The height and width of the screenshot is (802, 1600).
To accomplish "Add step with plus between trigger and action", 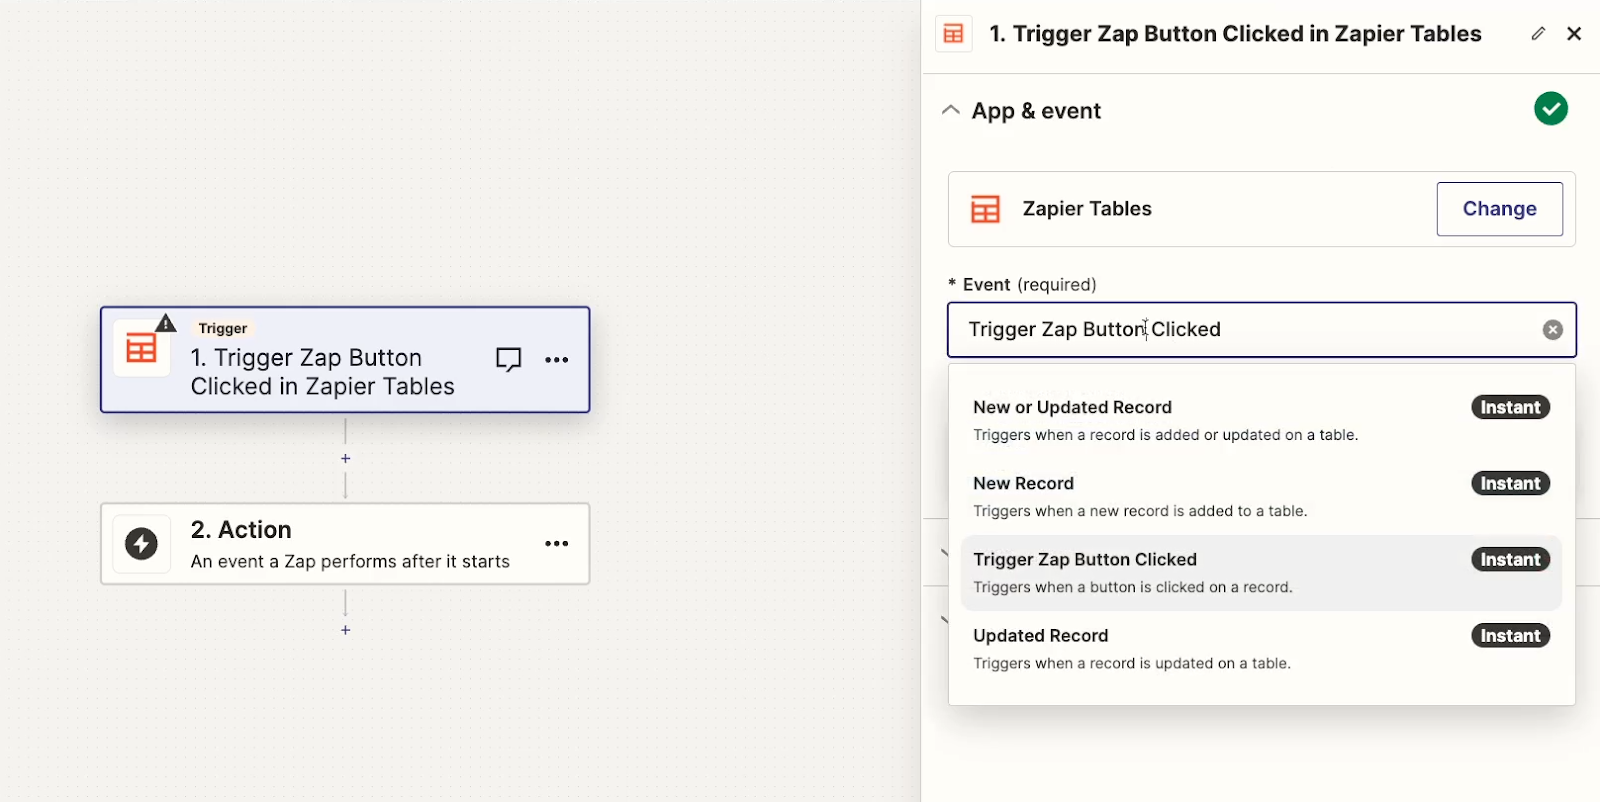I will [345, 458].
